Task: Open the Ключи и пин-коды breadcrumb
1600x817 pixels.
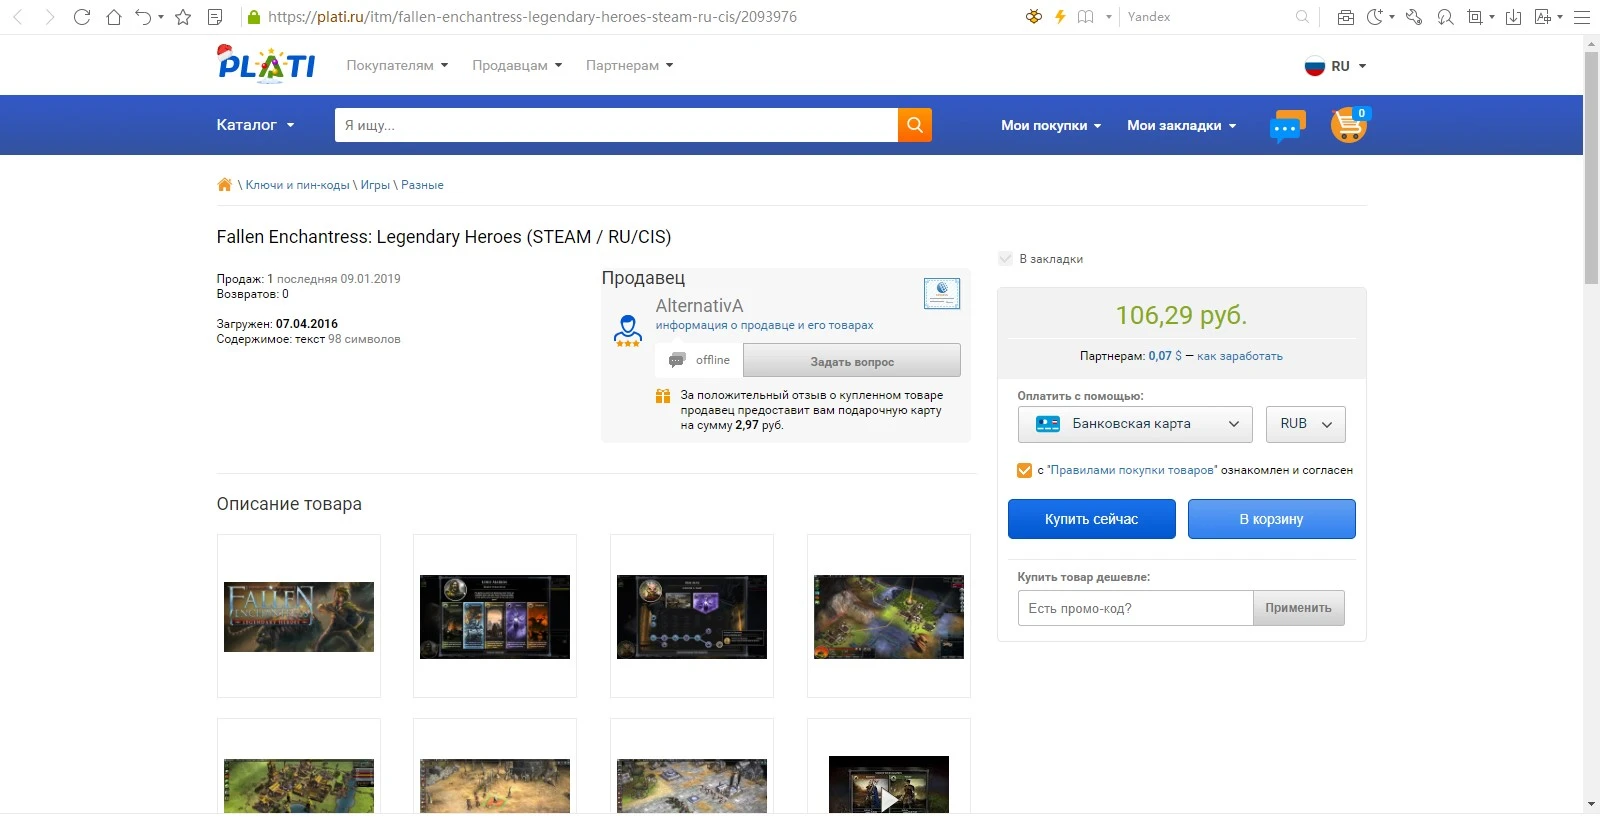Action: (x=298, y=185)
